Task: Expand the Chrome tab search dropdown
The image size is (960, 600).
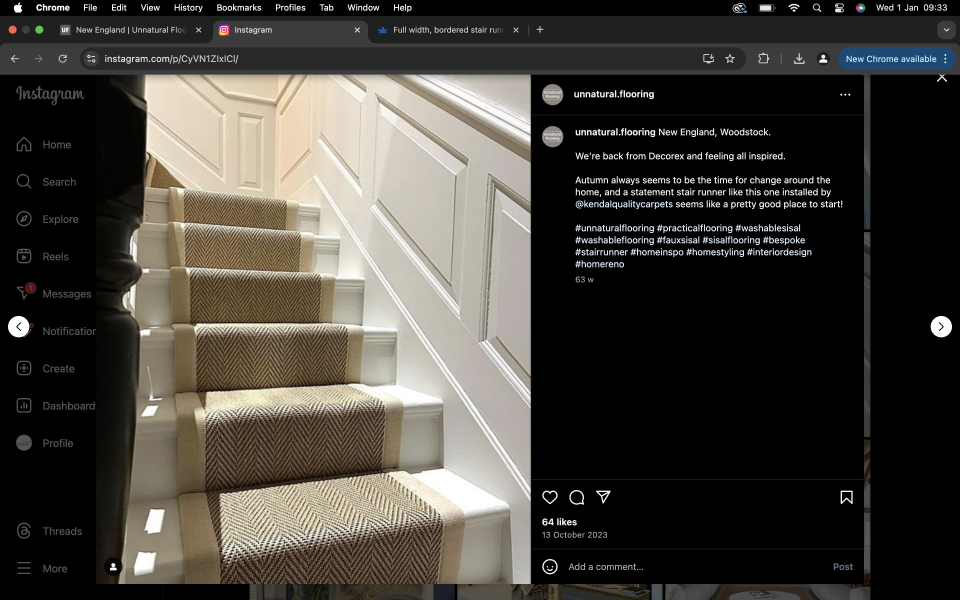Action: [x=946, y=30]
